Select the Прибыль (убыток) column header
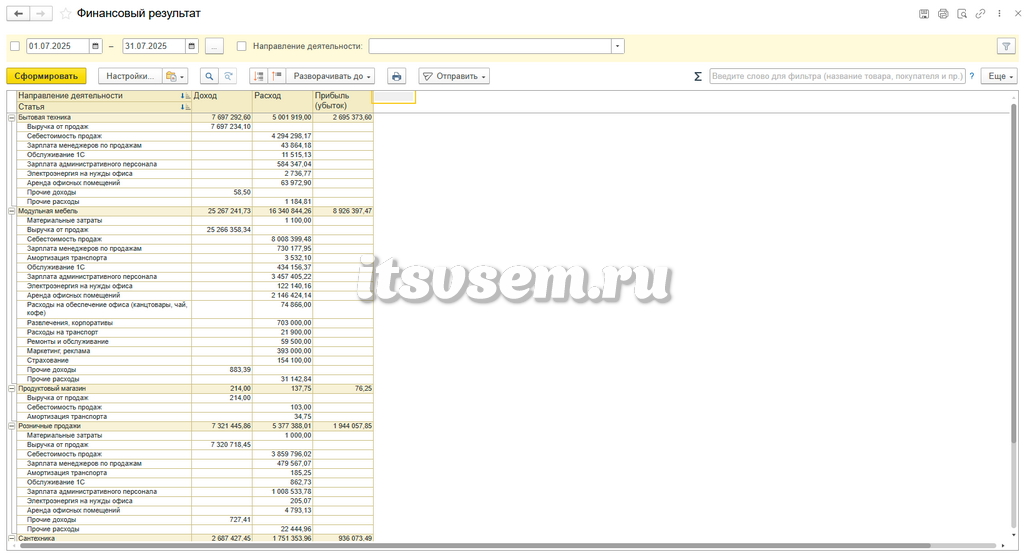The image size is (1024, 554). 343,101
